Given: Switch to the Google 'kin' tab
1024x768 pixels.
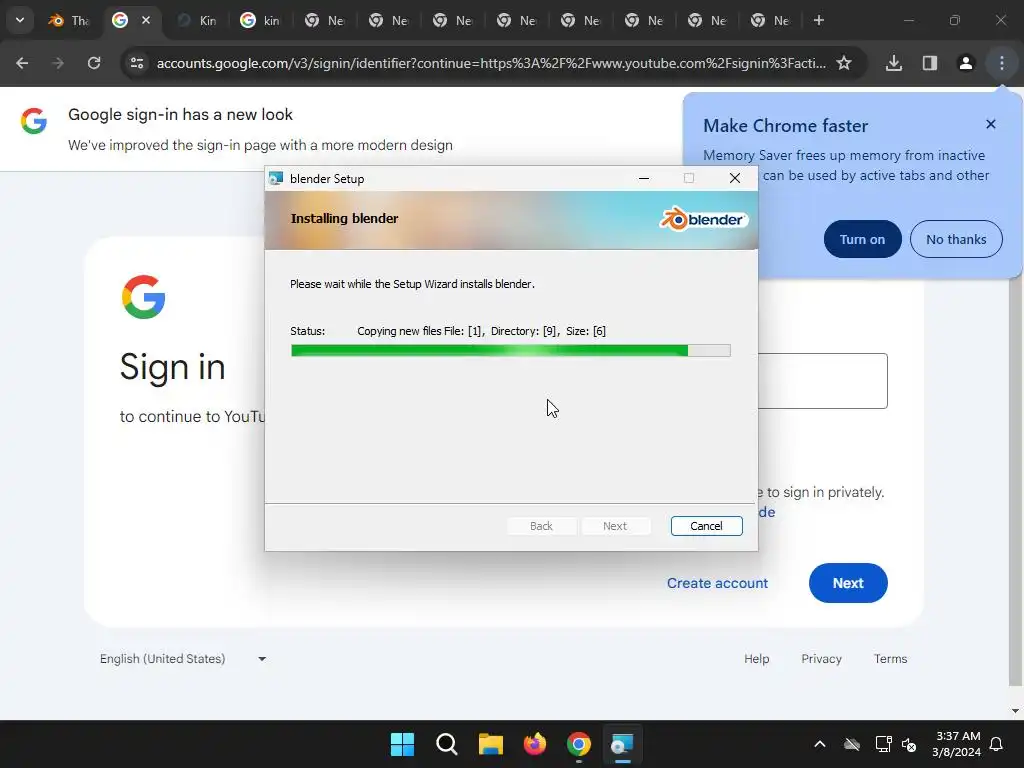Looking at the screenshot, I should pos(261,20).
